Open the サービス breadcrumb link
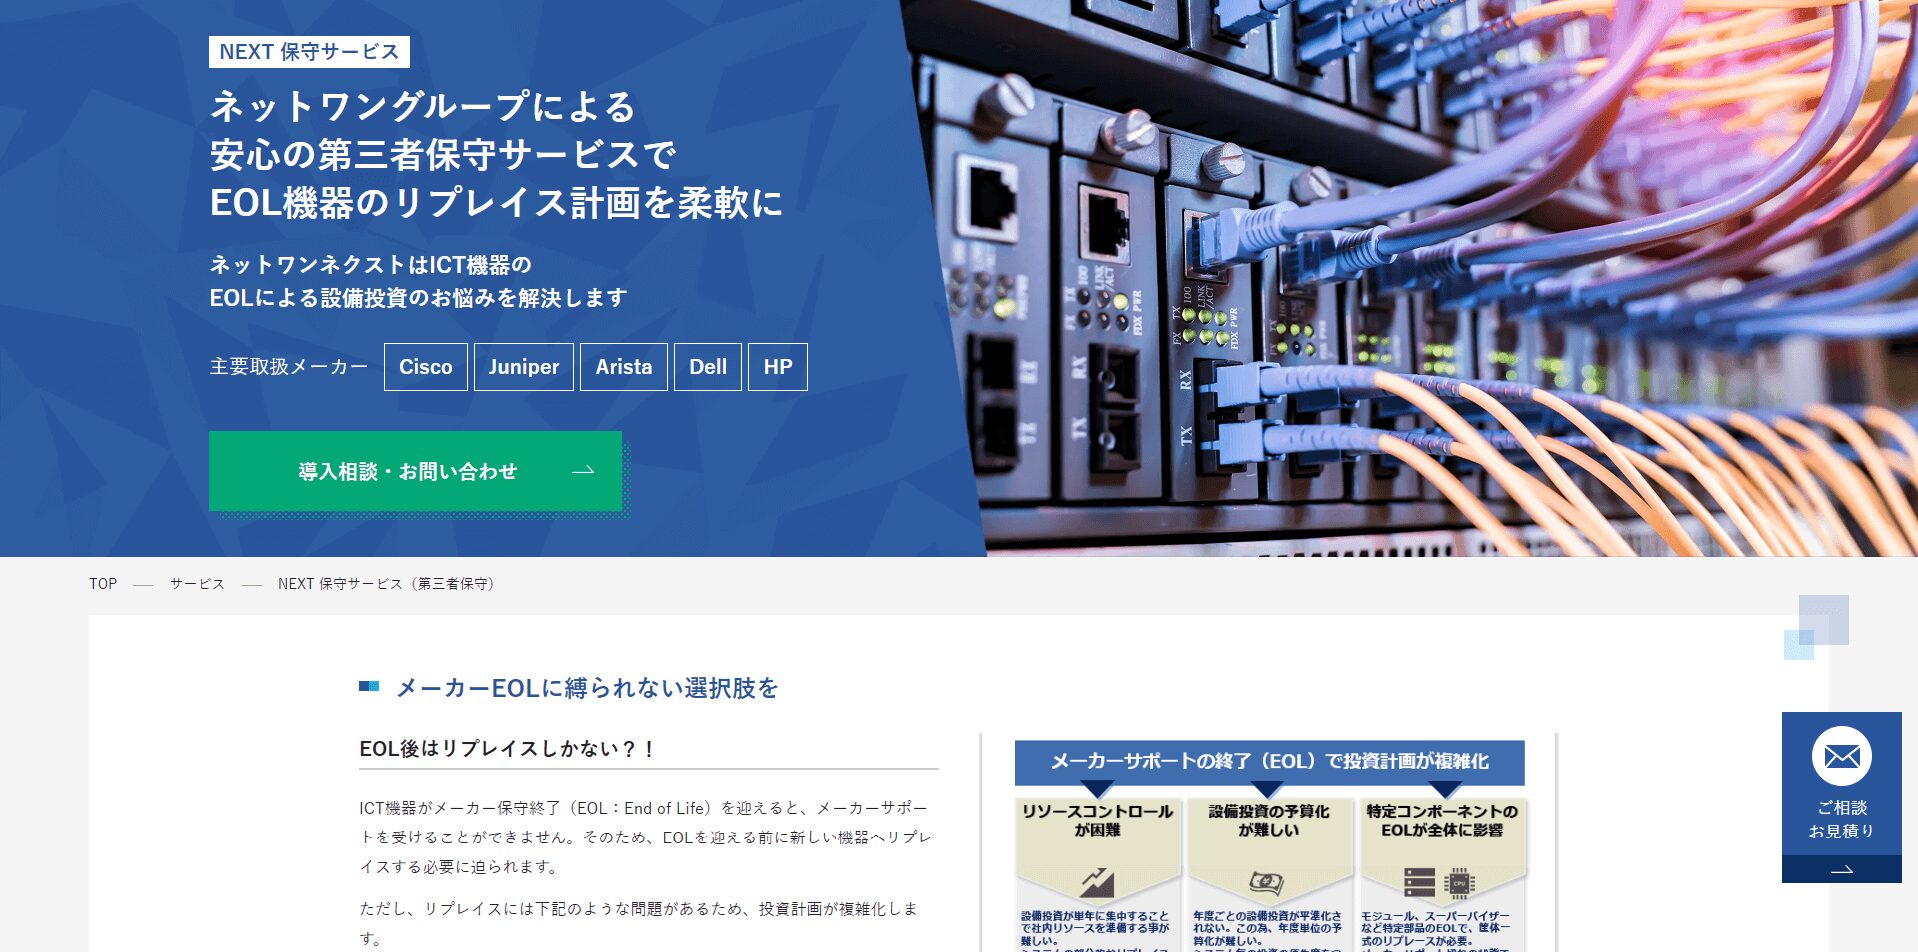 [197, 584]
